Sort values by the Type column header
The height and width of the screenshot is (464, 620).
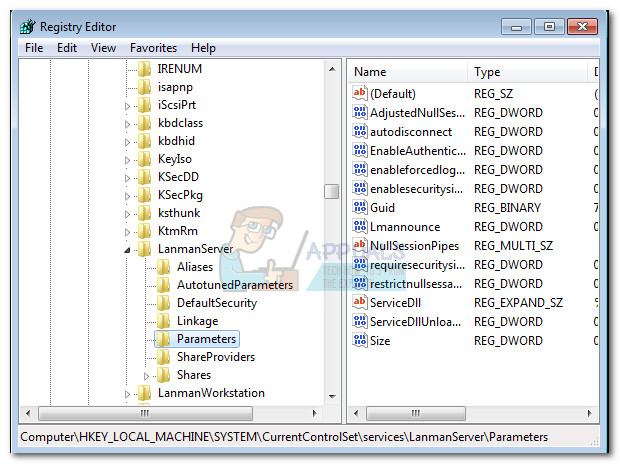[528, 72]
